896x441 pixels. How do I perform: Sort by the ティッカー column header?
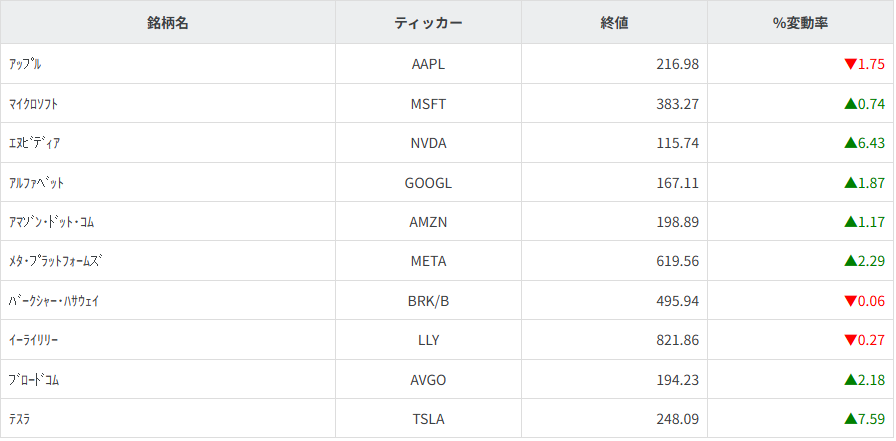(x=428, y=23)
